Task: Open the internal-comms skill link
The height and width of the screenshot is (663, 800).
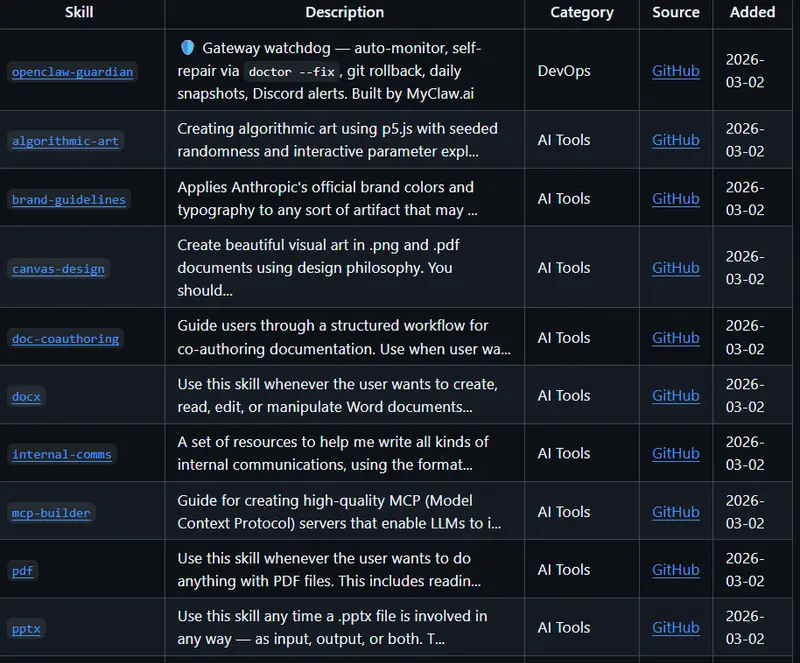Action: [x=62, y=454]
